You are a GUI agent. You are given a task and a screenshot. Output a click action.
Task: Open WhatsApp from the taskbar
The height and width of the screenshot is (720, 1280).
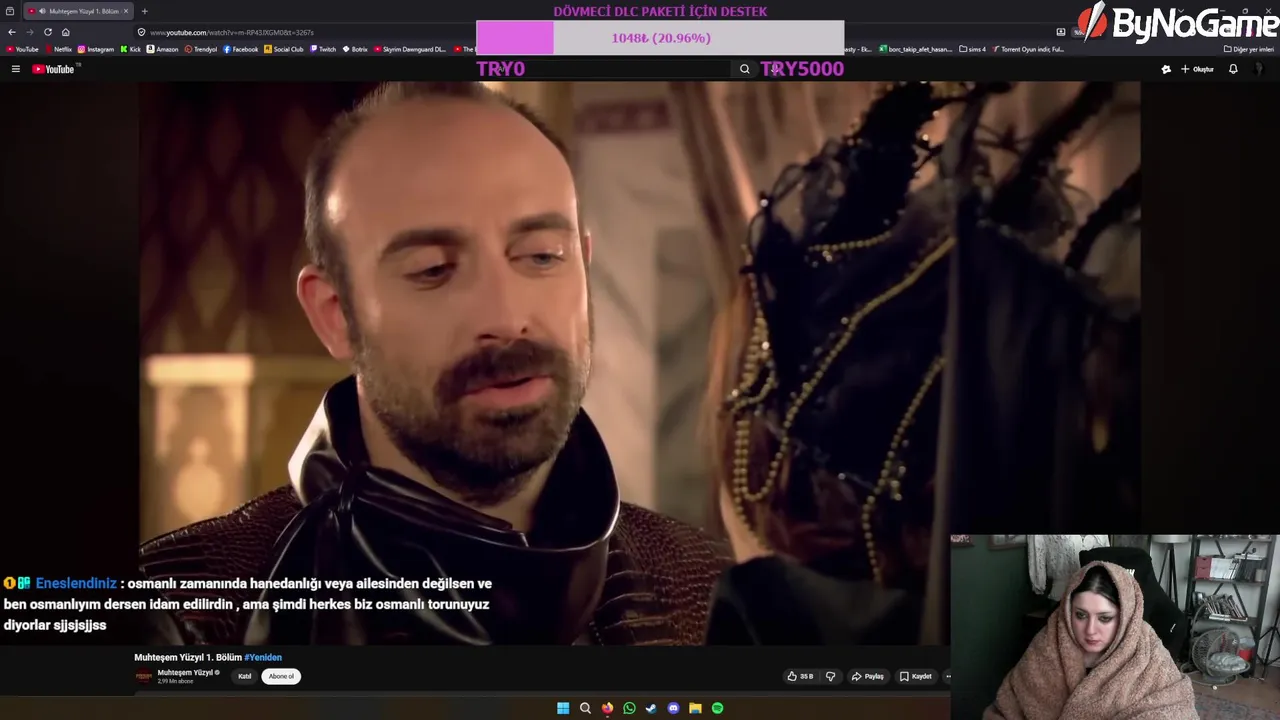click(629, 708)
